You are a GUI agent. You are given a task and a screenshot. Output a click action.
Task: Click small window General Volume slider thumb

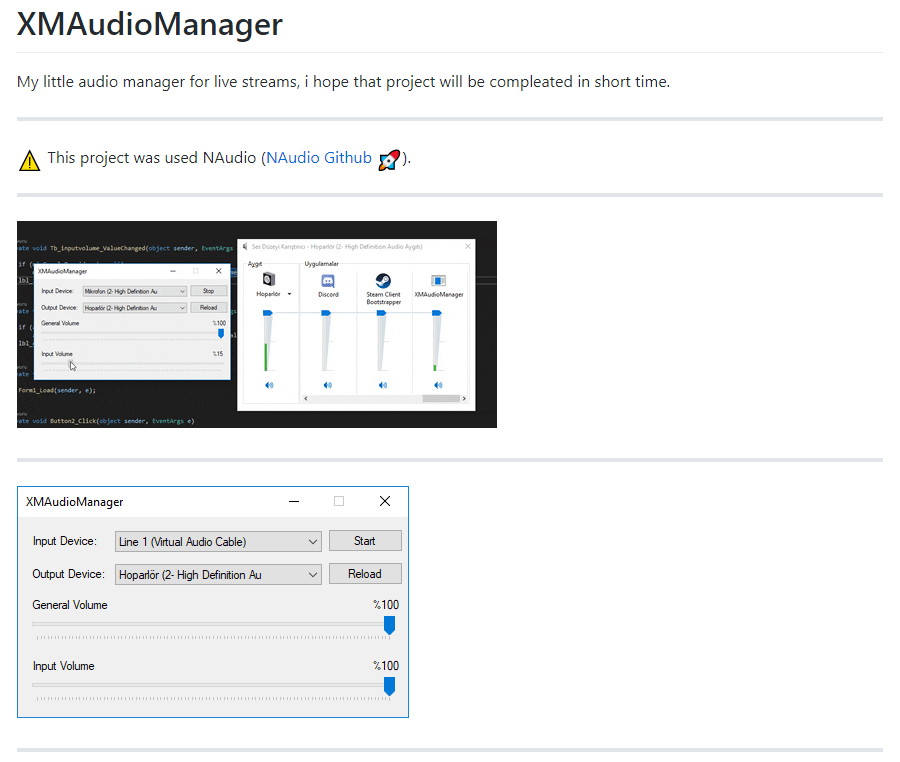click(221, 333)
